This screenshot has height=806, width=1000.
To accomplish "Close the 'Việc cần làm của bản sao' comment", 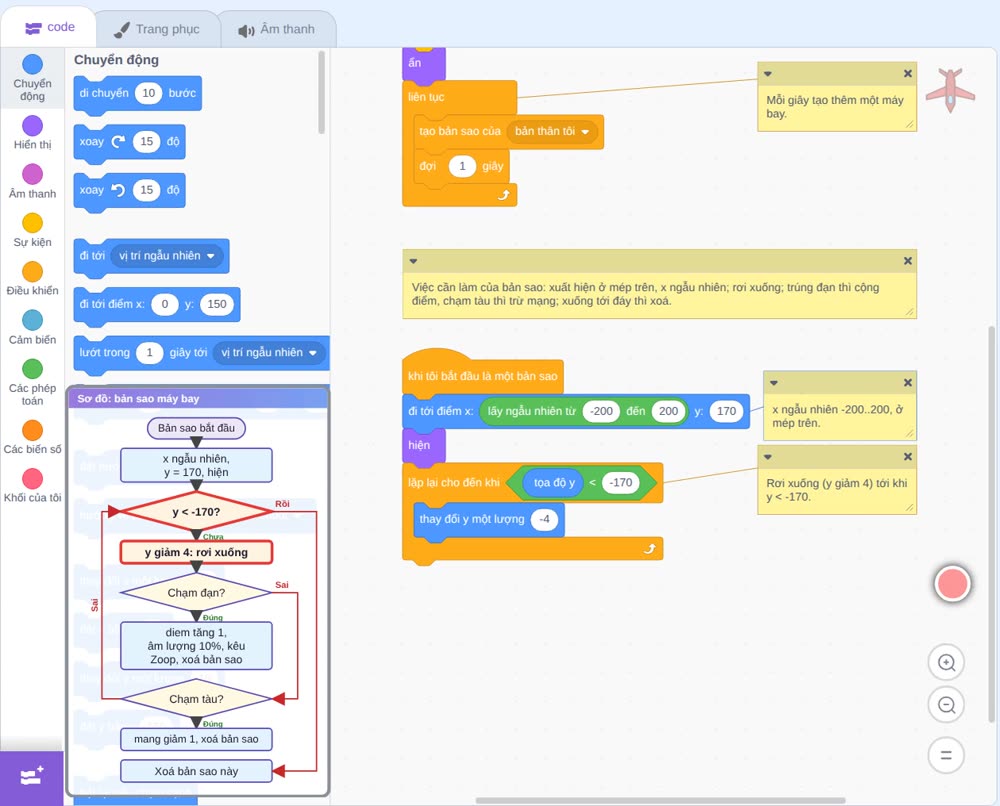I will (908, 261).
